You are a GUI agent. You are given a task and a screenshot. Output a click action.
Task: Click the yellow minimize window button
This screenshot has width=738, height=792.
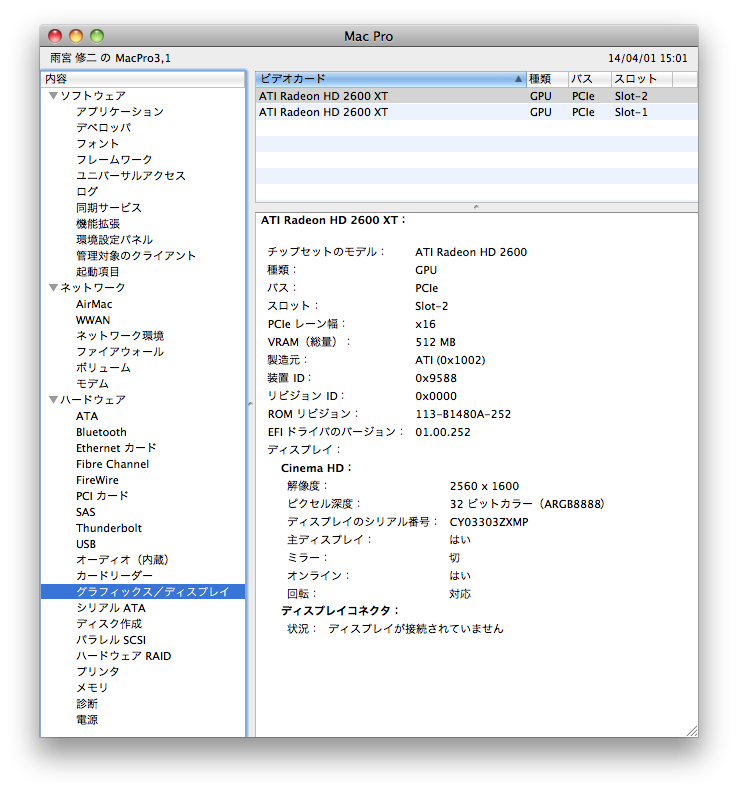pos(76,36)
